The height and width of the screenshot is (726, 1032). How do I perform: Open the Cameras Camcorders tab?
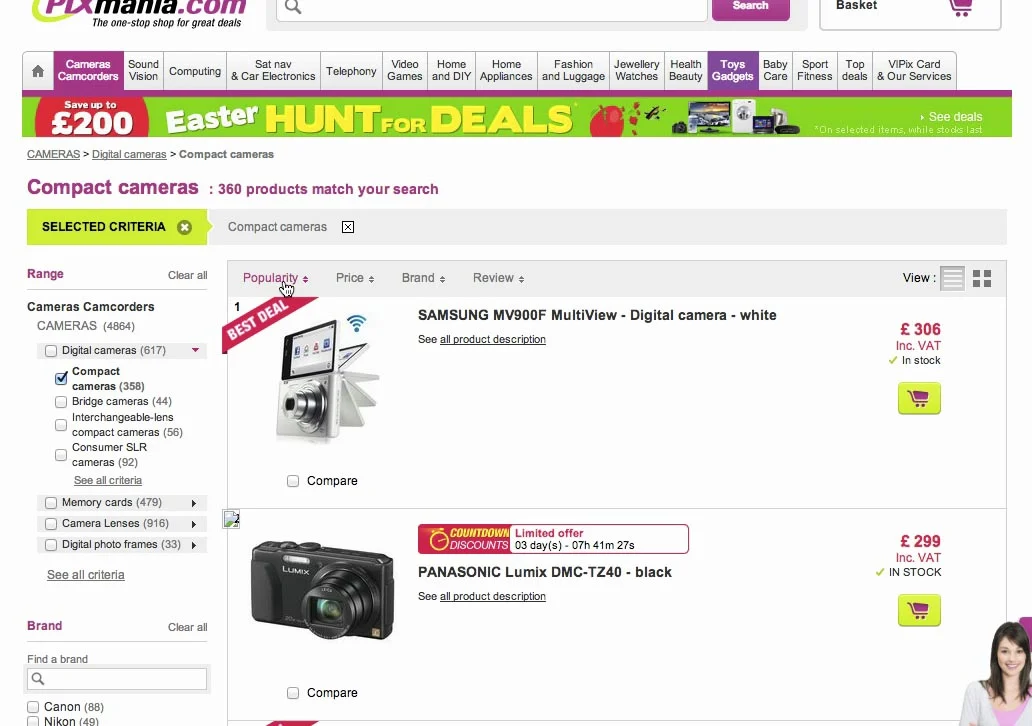(88, 70)
